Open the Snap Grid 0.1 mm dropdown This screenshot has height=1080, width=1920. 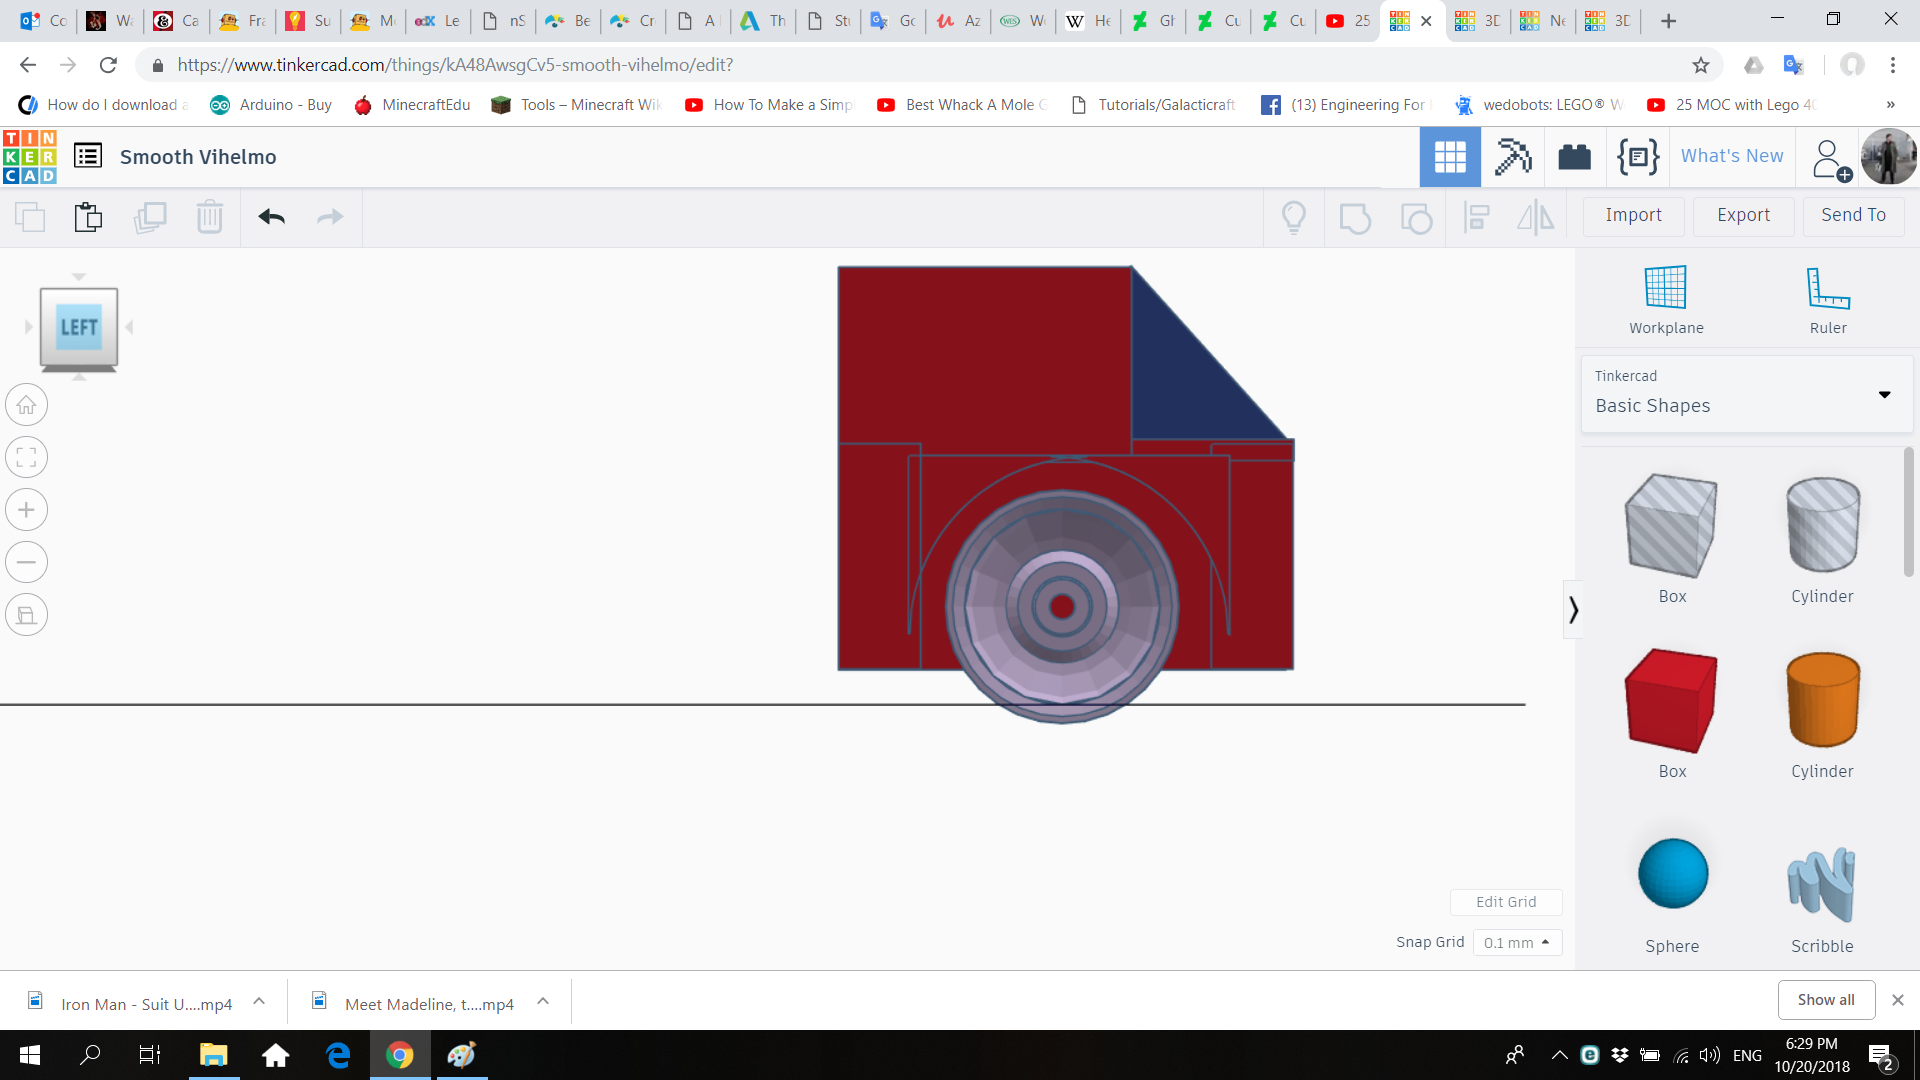click(1517, 942)
